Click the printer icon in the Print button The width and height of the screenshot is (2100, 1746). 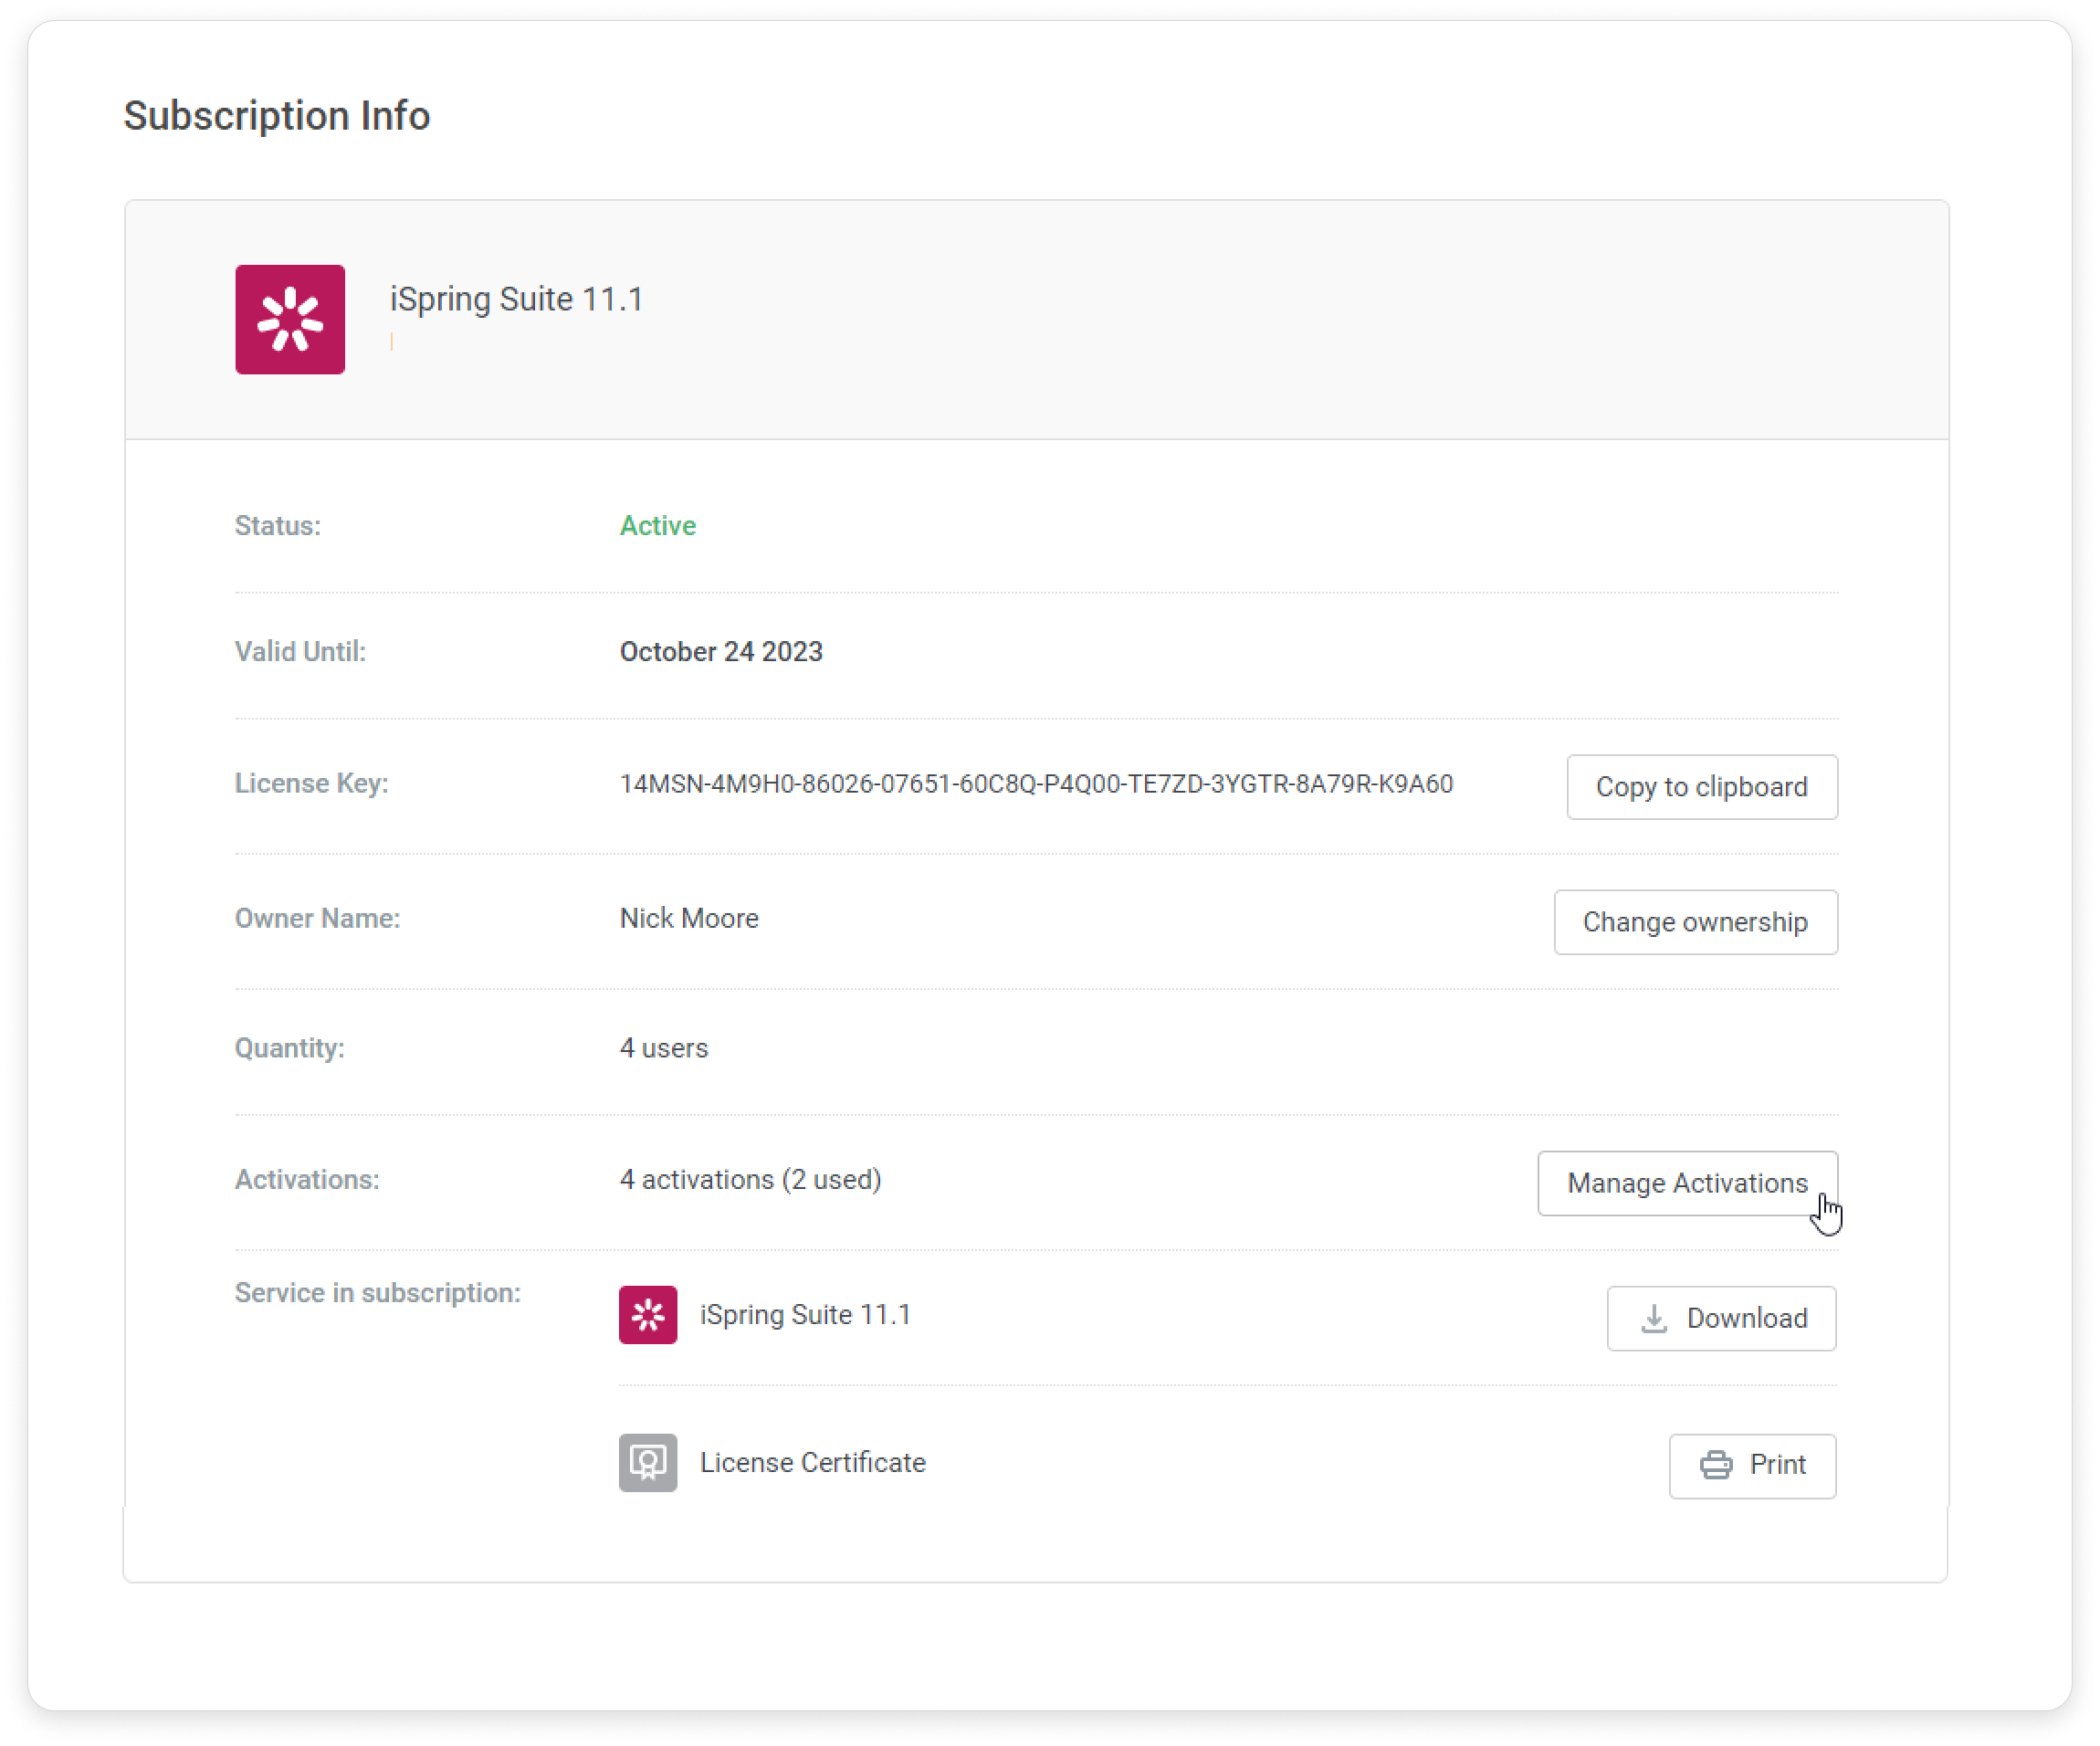click(1716, 1465)
